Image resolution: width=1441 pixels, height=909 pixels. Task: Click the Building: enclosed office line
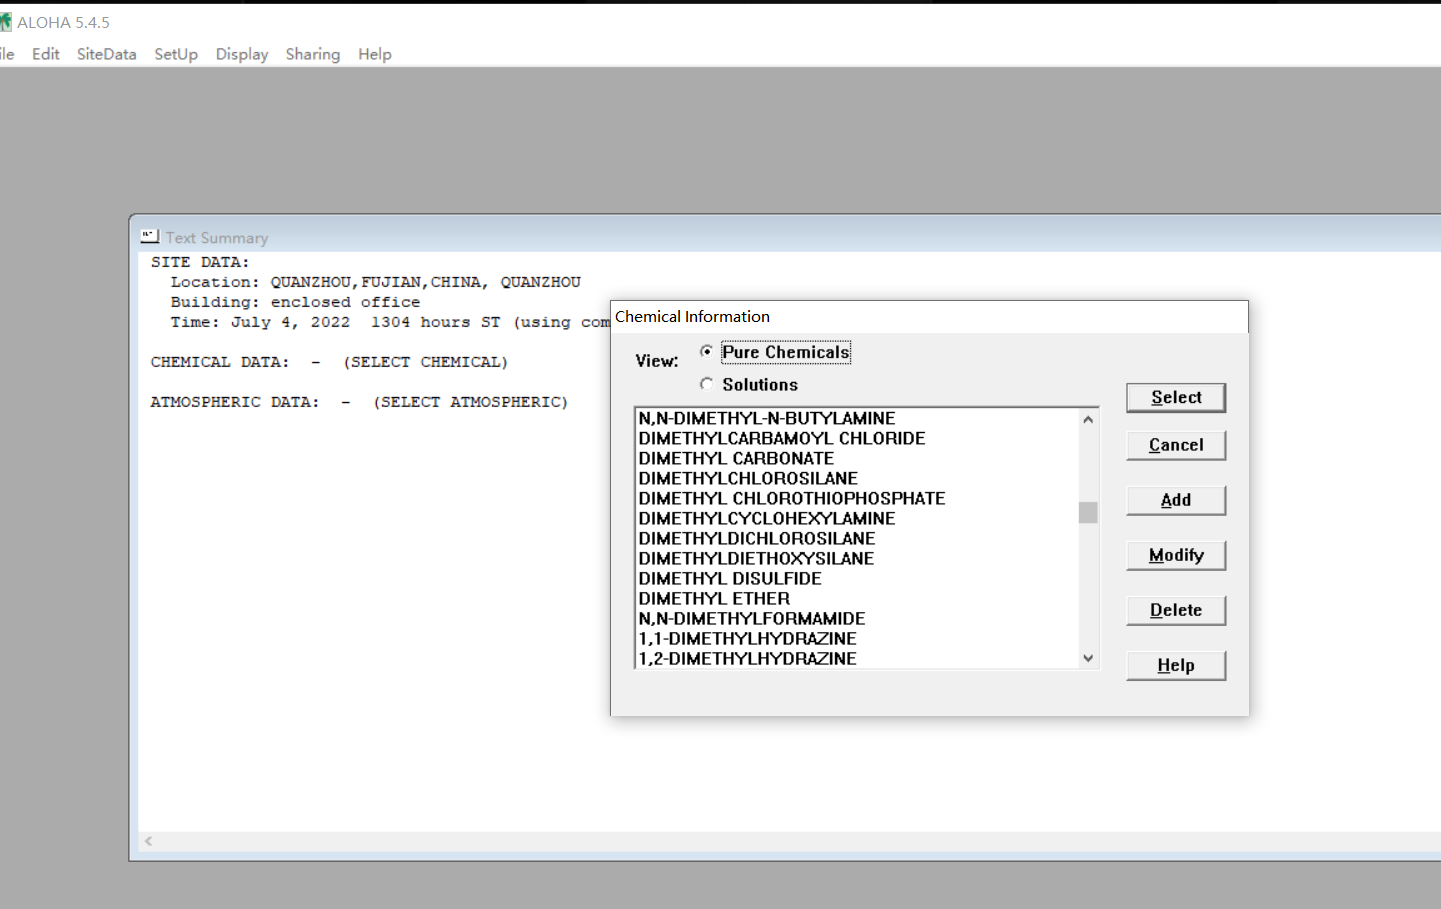click(295, 302)
